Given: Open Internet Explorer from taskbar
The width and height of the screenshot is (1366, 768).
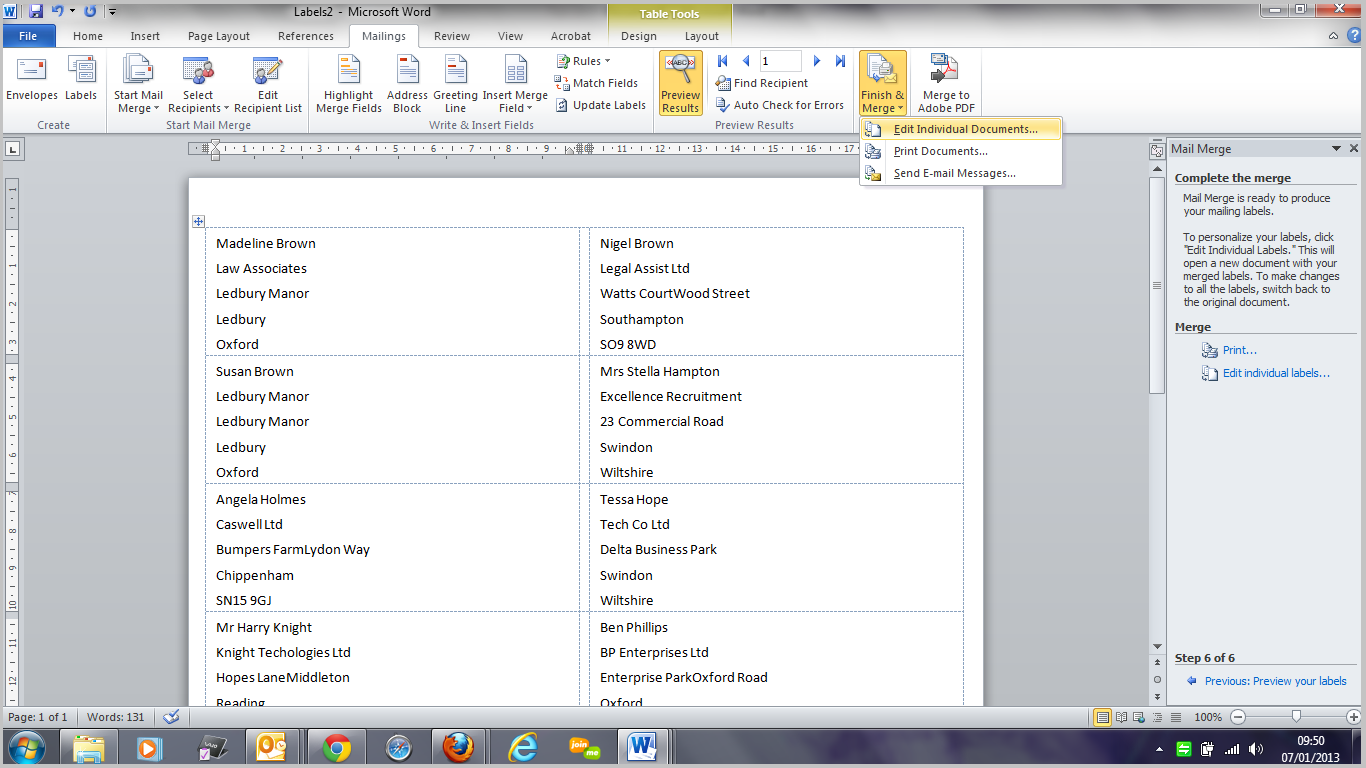Looking at the screenshot, I should coord(523,748).
